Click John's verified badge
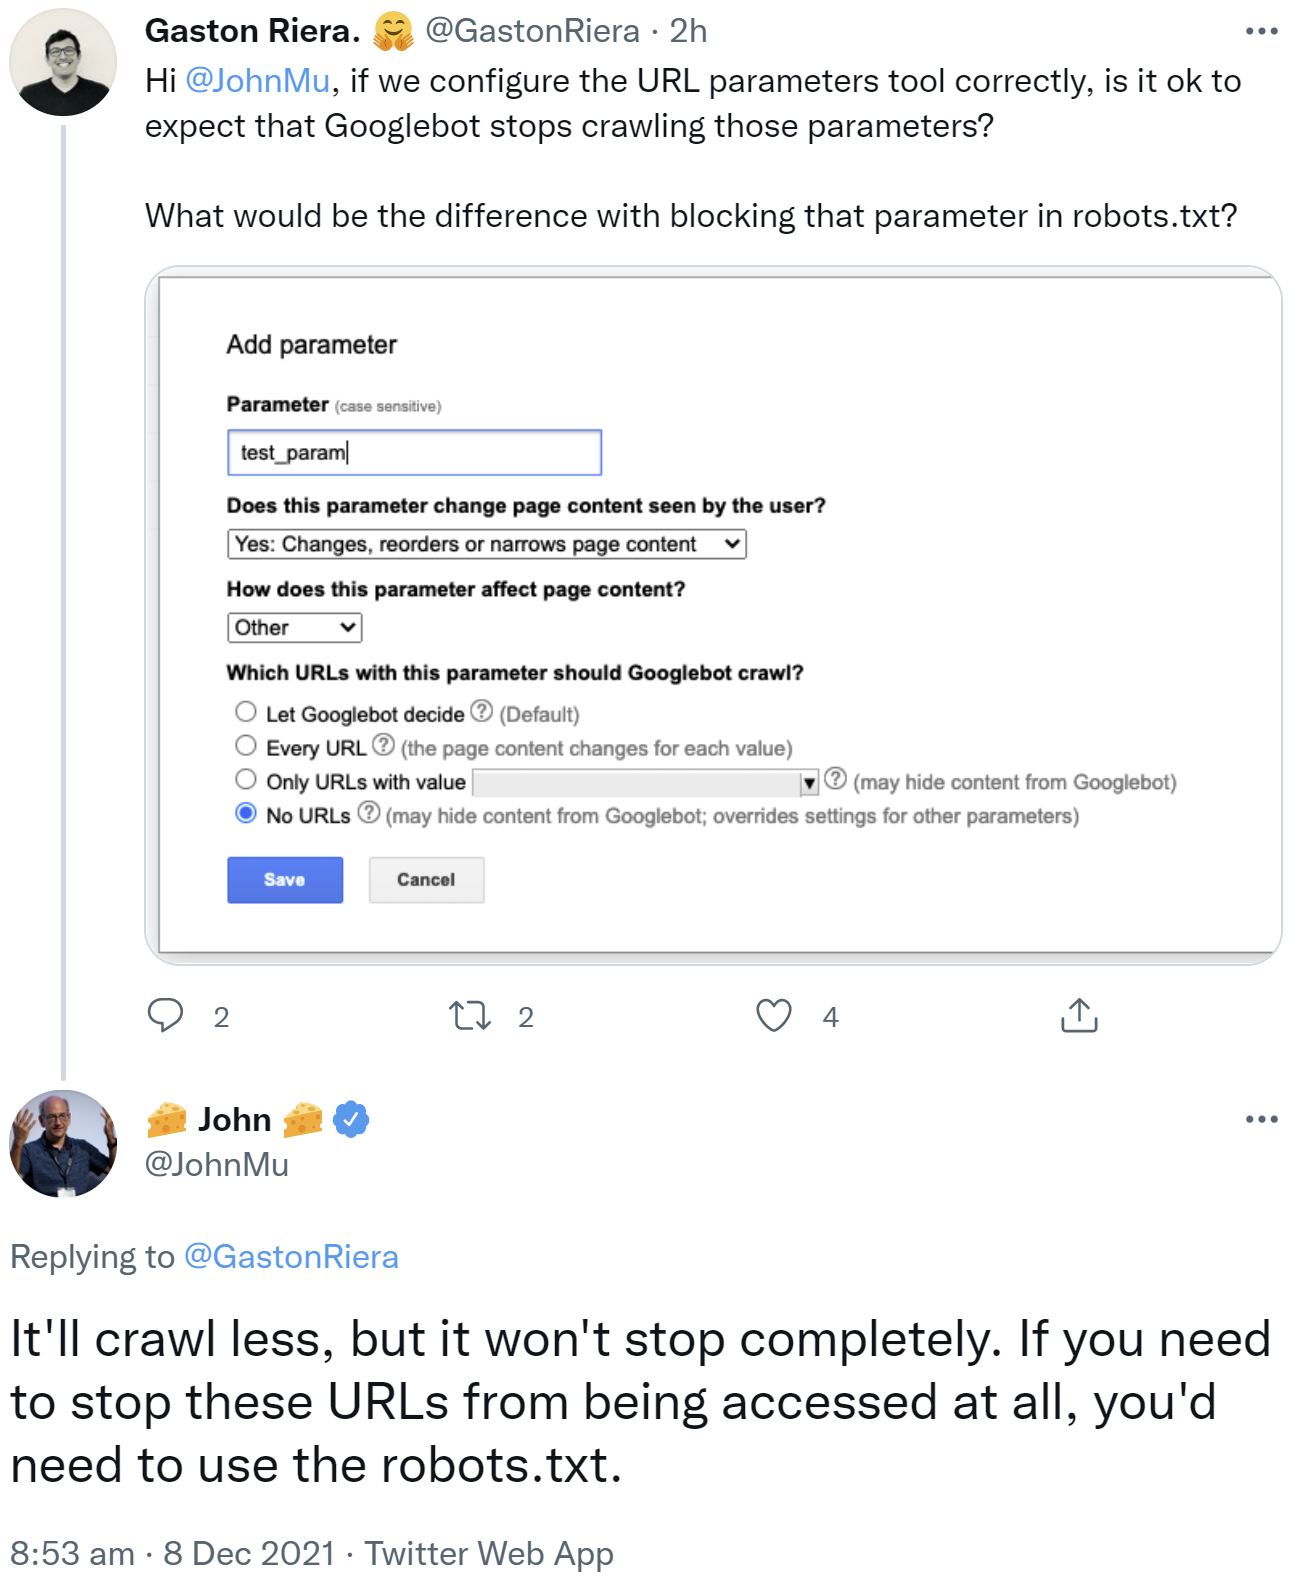The width and height of the screenshot is (1308, 1587). (x=349, y=1120)
